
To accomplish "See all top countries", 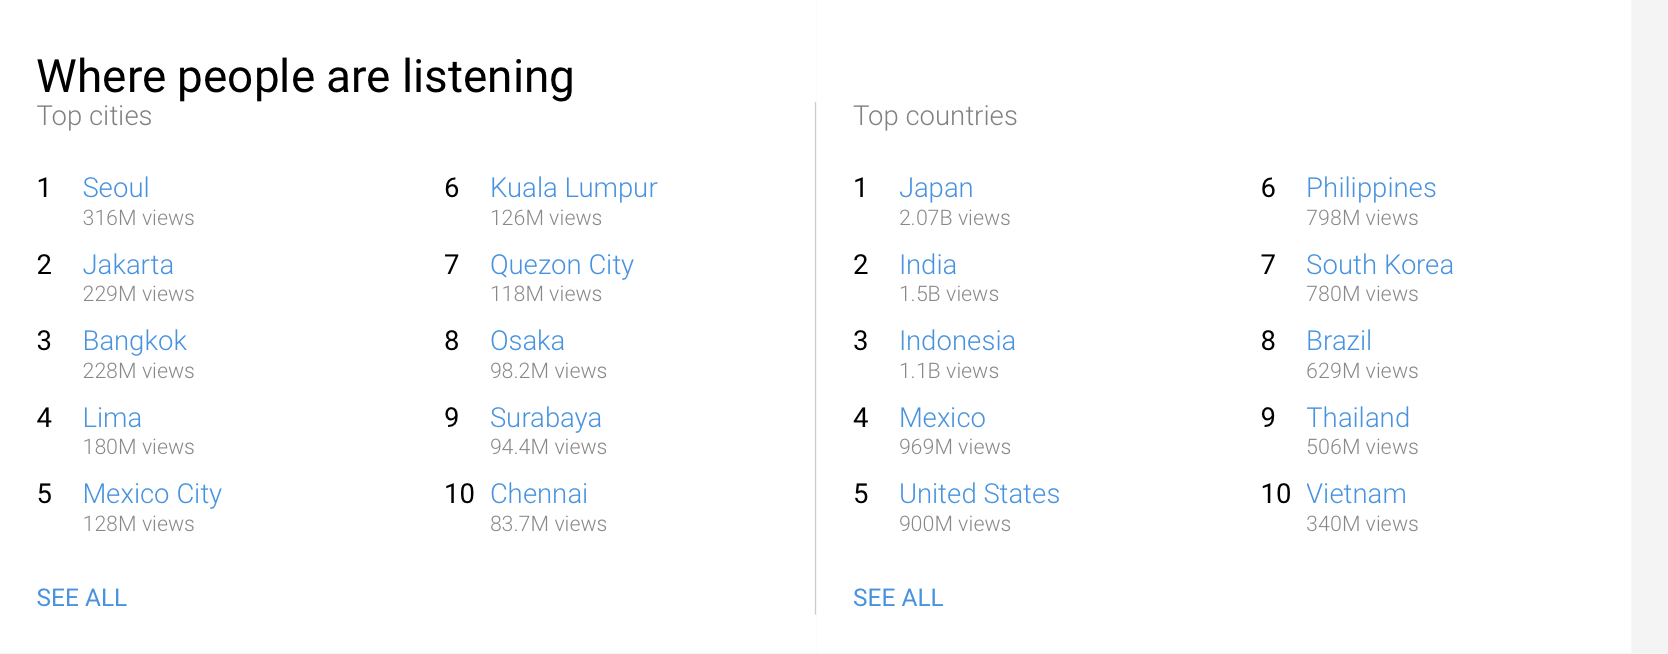I will coord(897,598).
